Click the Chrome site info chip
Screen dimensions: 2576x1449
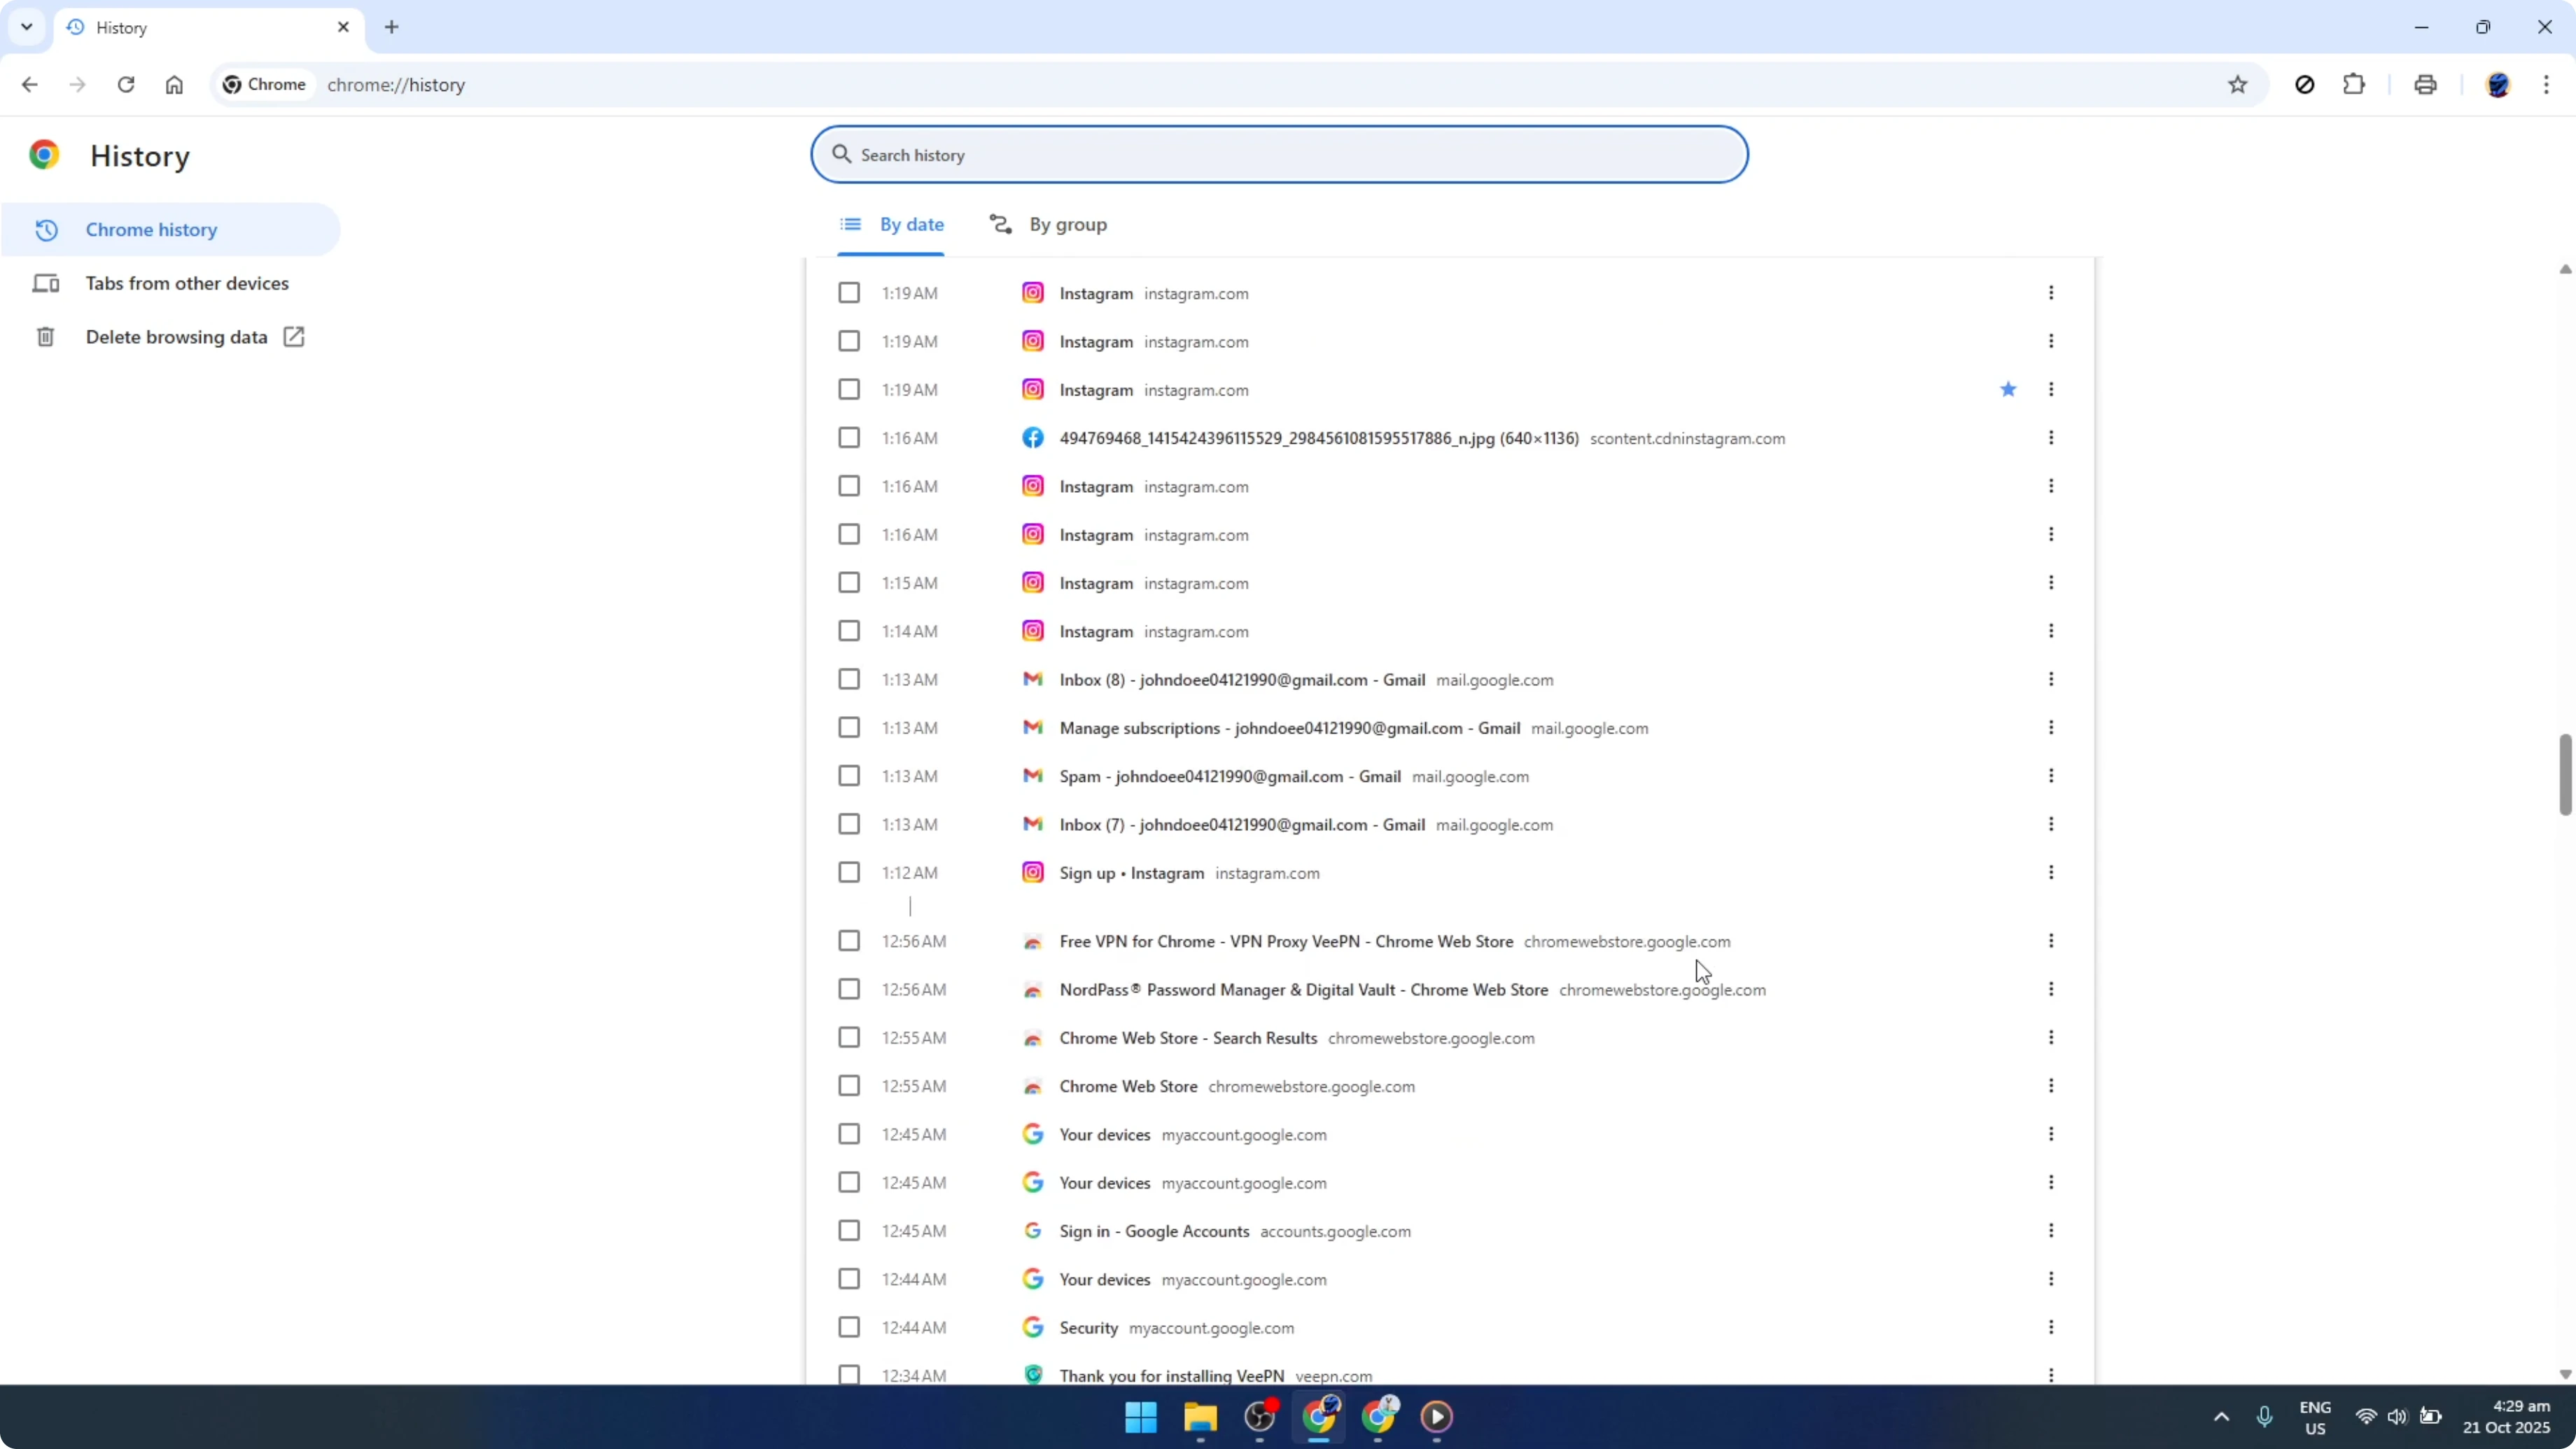coord(265,85)
